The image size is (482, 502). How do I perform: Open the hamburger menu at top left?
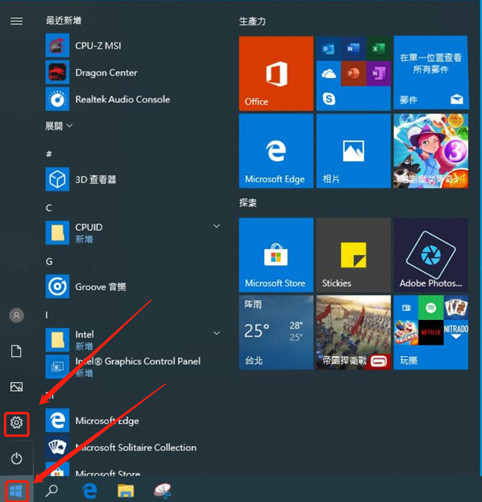(x=16, y=21)
